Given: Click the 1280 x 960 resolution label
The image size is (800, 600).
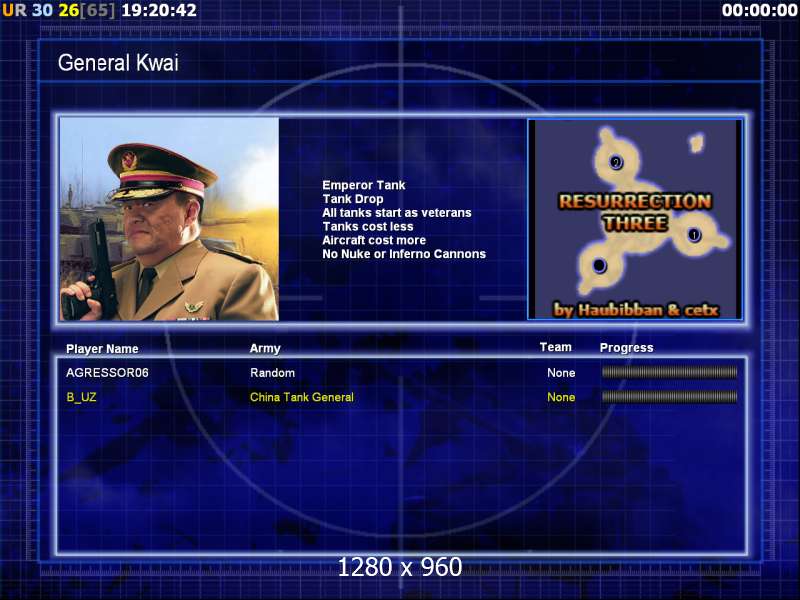Looking at the screenshot, I should tap(400, 567).
